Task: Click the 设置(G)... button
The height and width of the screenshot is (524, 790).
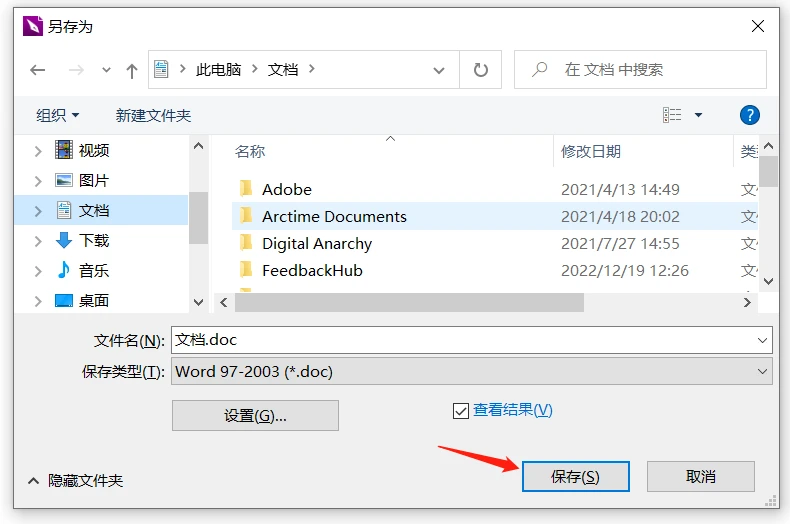Action: point(255,416)
